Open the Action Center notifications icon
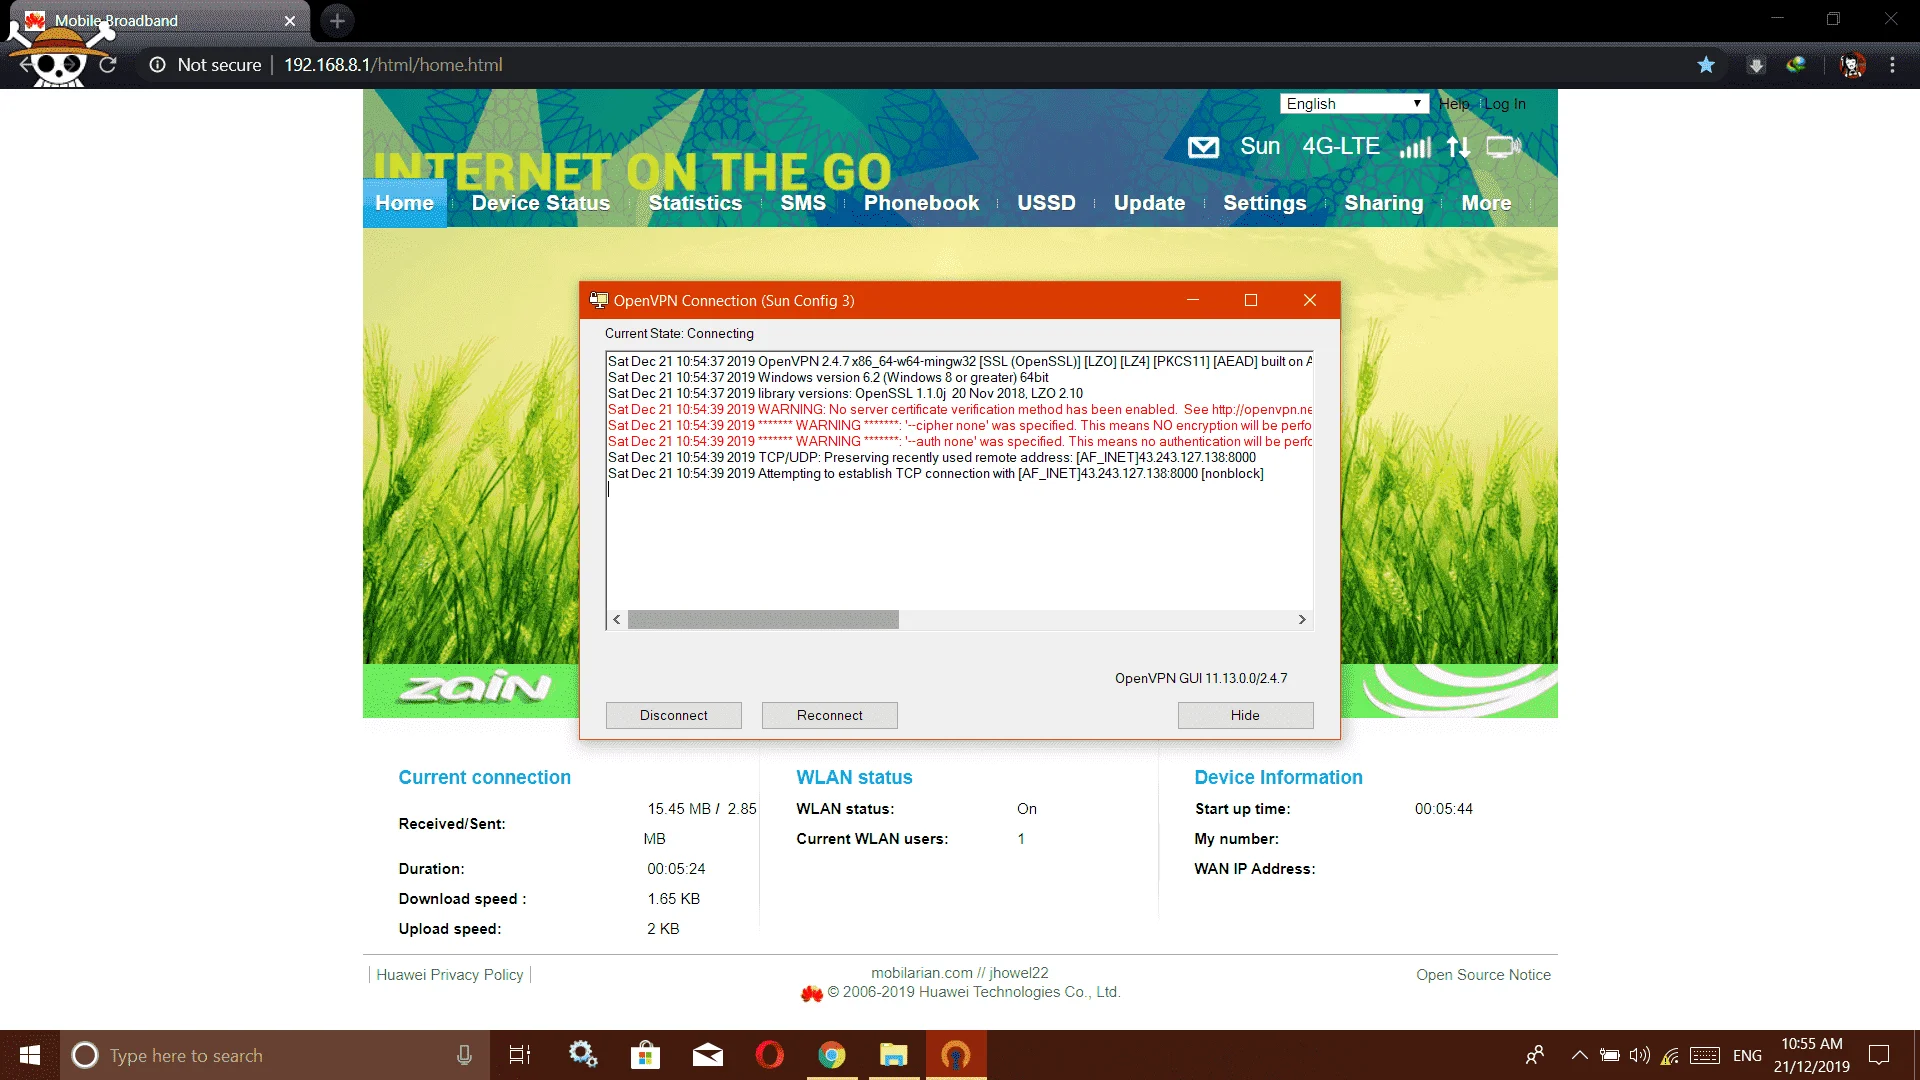This screenshot has width=1920, height=1080. point(1880,1055)
